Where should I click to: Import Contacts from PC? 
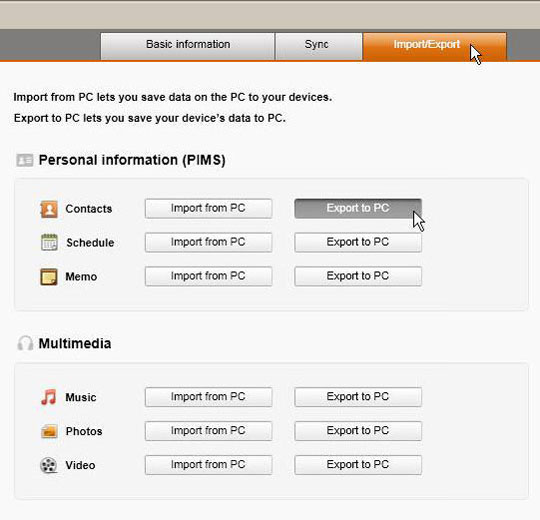pyautogui.click(x=208, y=208)
